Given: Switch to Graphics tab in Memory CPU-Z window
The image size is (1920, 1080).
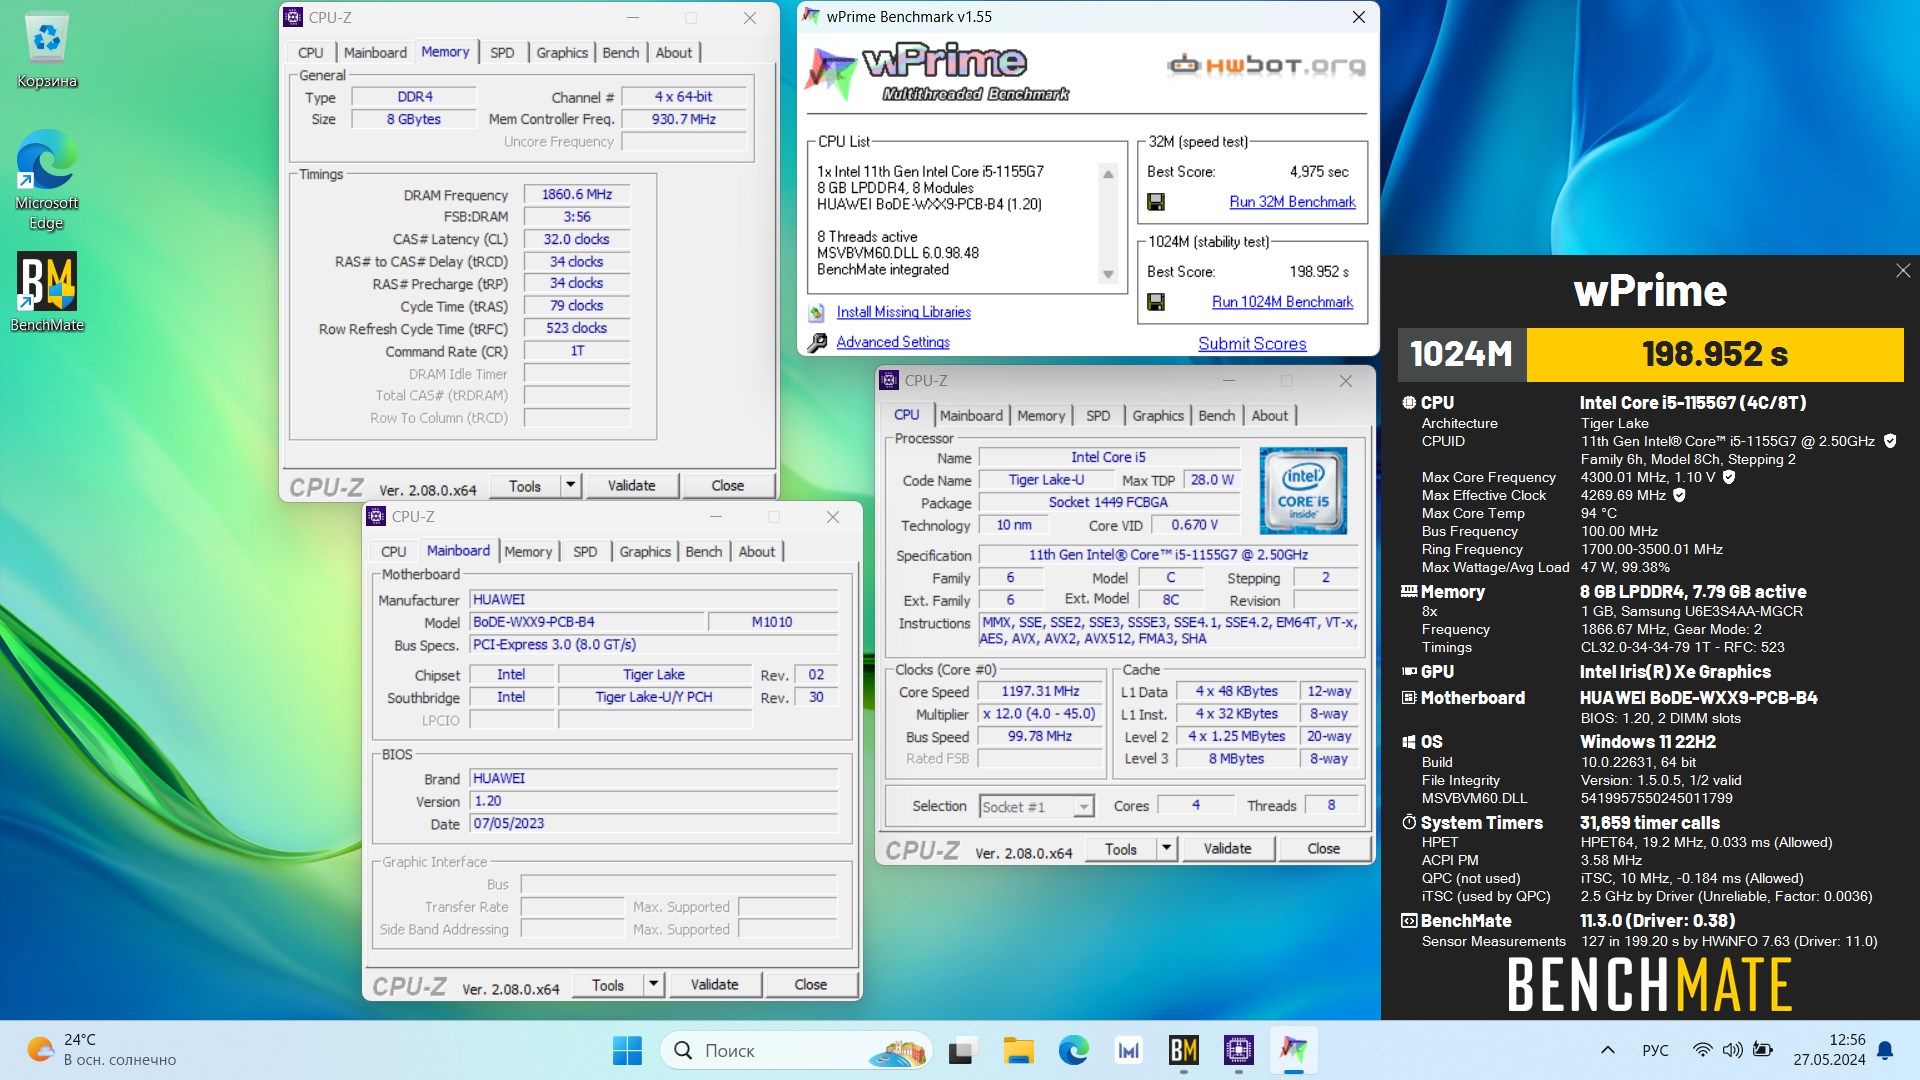Looking at the screenshot, I should pyautogui.click(x=562, y=53).
